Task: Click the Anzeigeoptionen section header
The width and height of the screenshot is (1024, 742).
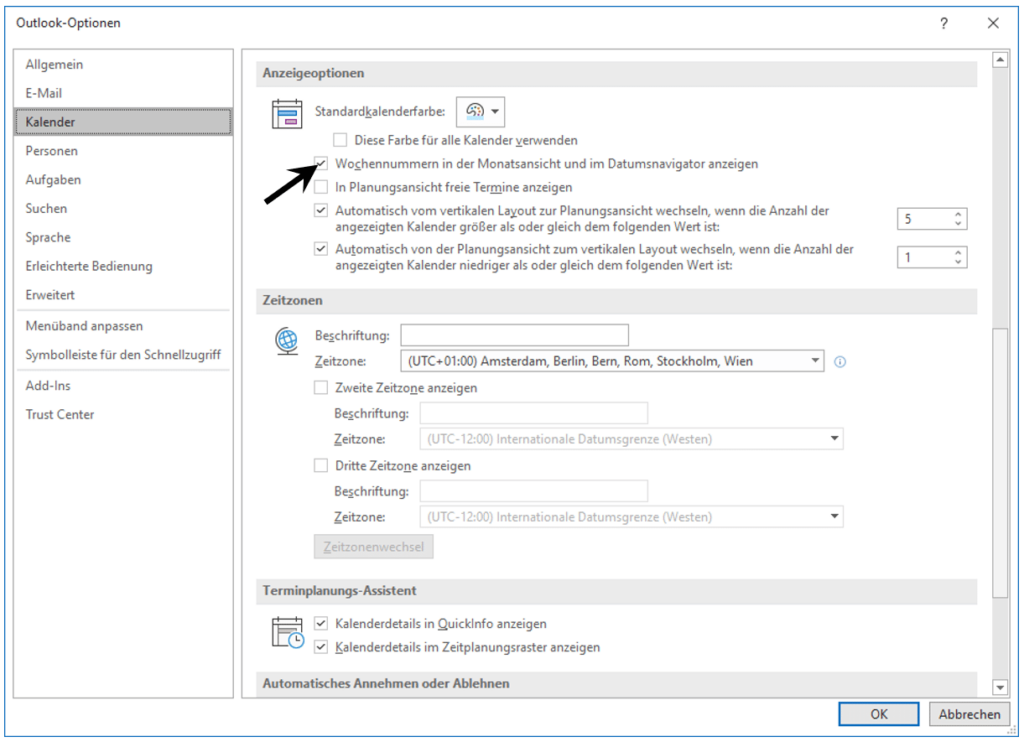Action: coord(616,73)
